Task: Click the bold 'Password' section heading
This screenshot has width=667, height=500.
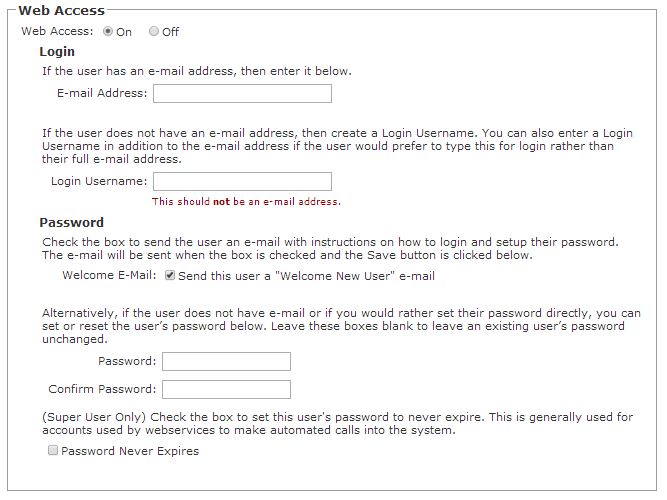Action: 71,223
